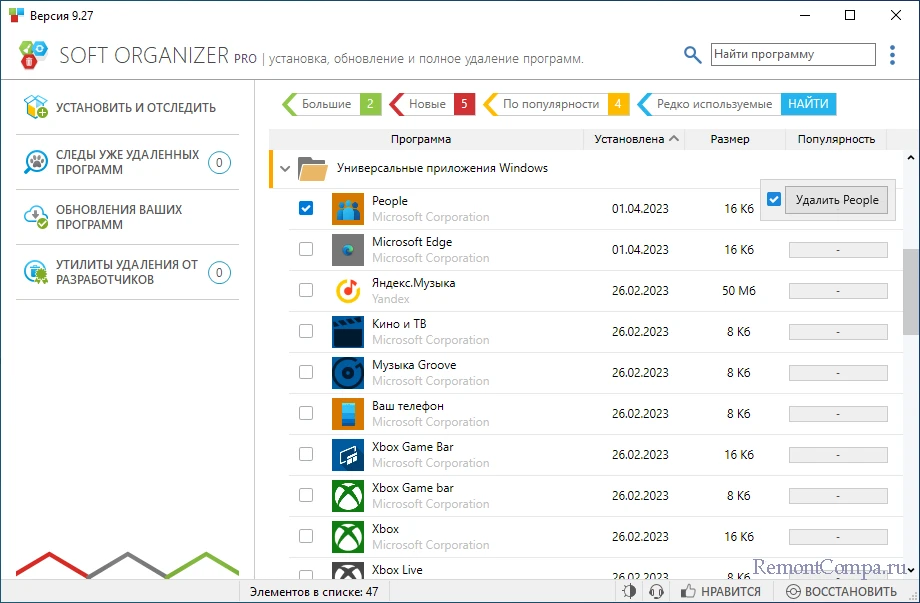Check the Ваш телефон checkbox

point(306,414)
